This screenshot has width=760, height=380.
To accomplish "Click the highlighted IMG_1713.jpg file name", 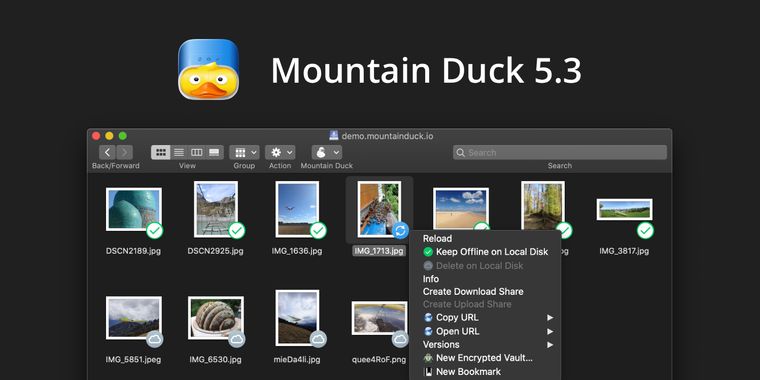I will (379, 251).
